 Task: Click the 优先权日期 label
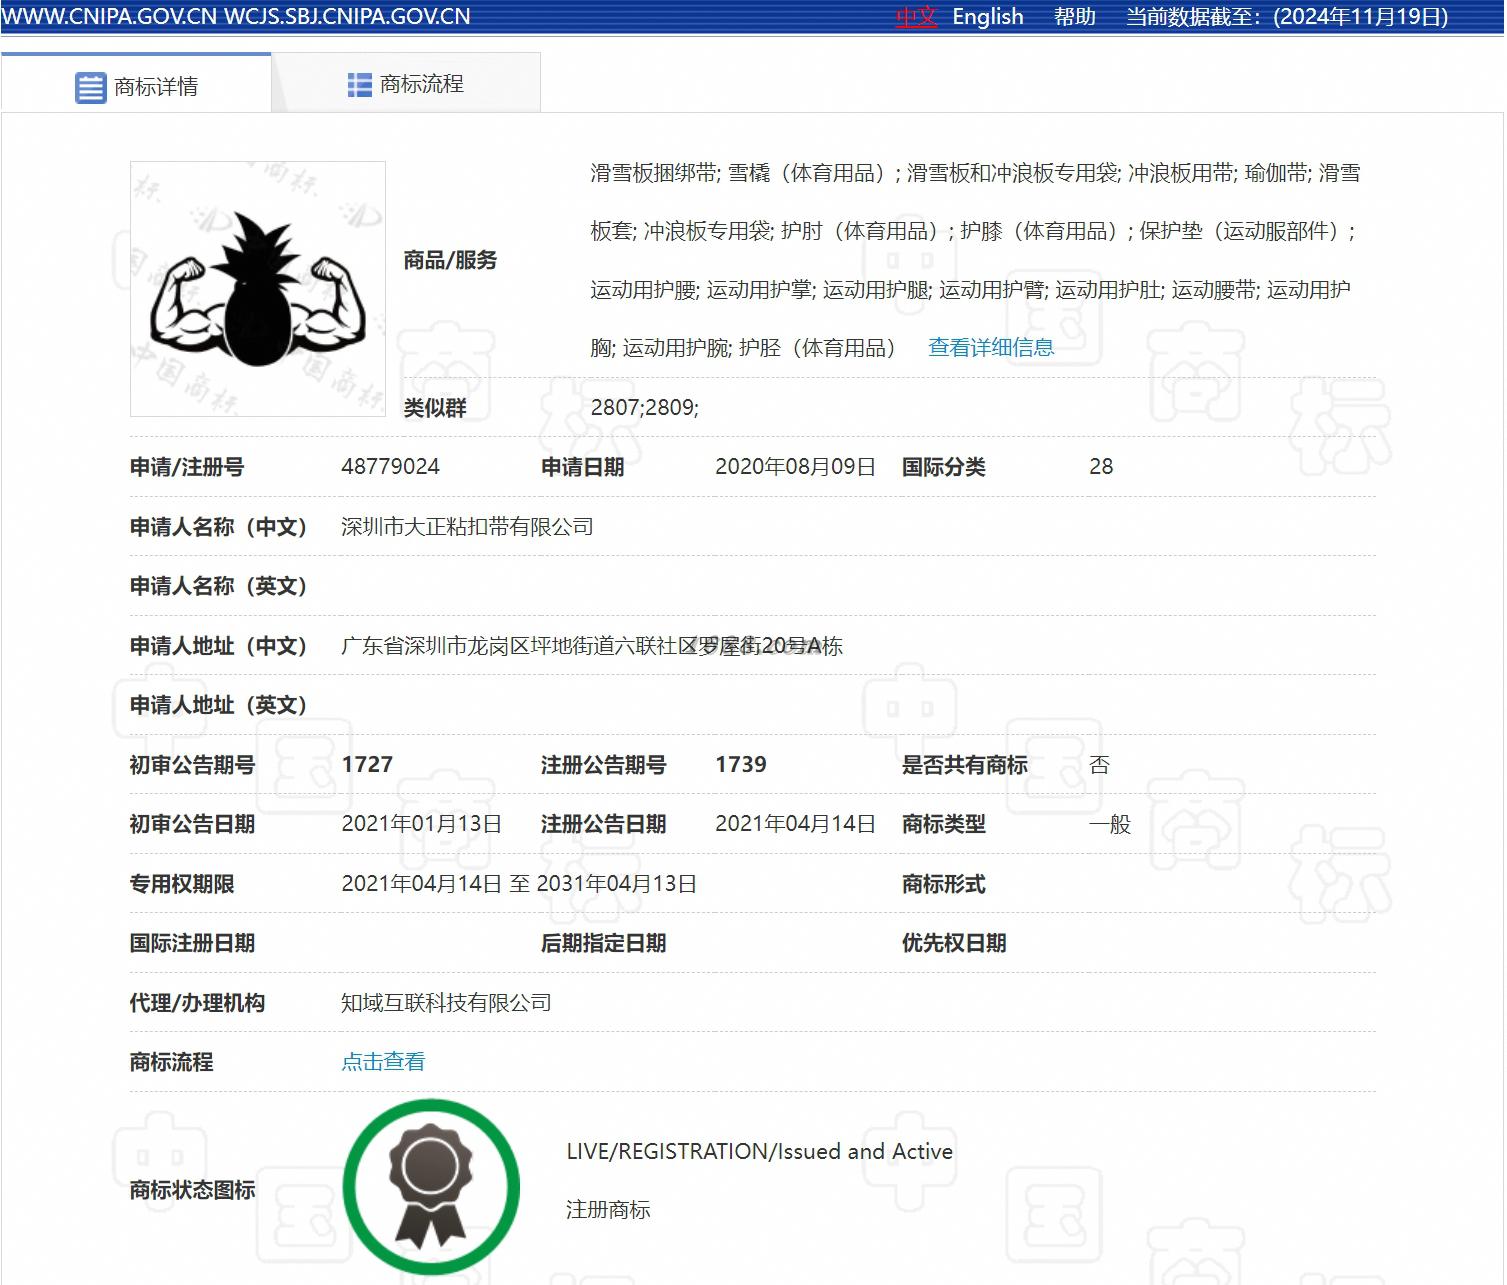(x=954, y=943)
